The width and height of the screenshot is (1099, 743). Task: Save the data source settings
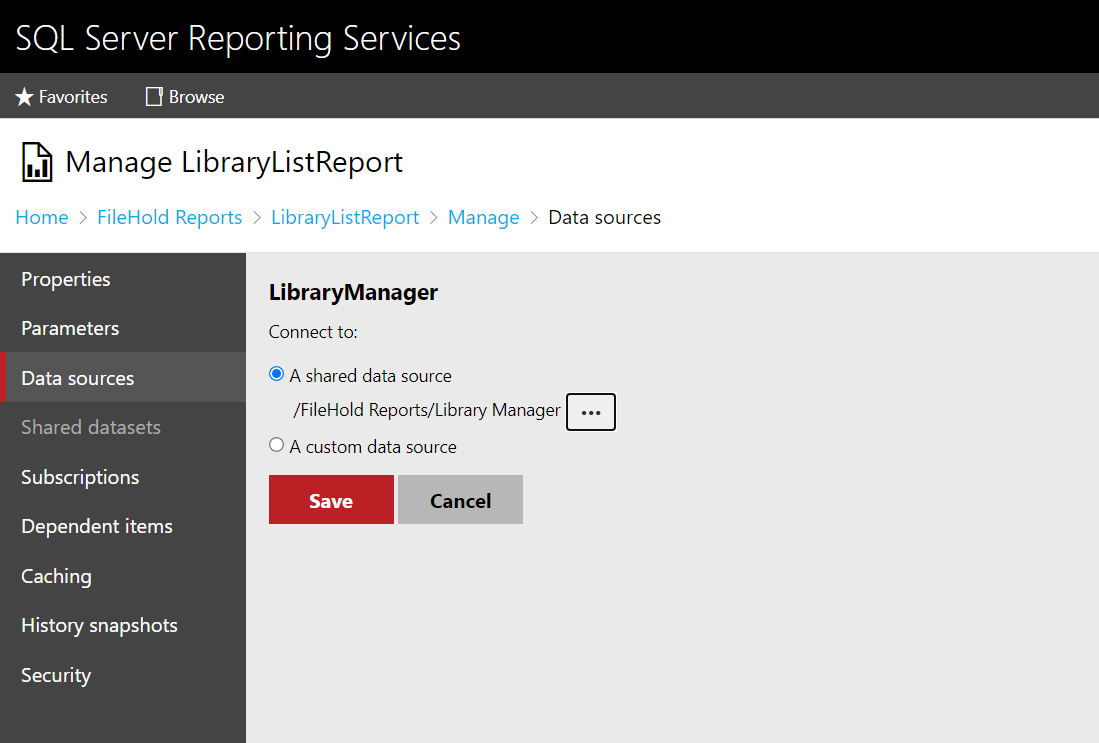(331, 499)
